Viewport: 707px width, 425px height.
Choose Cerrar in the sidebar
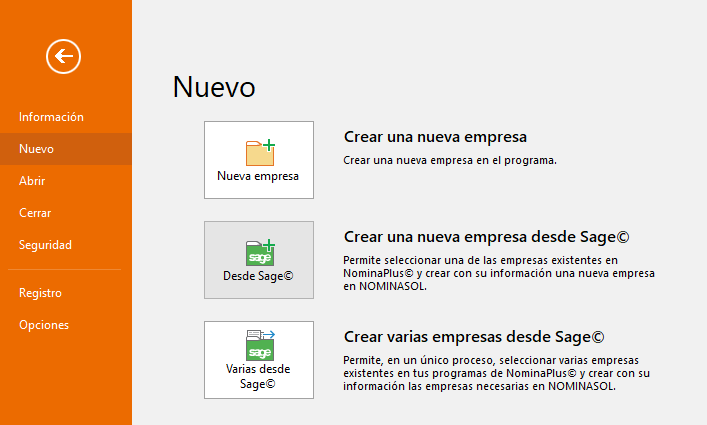pyautogui.click(x=35, y=213)
